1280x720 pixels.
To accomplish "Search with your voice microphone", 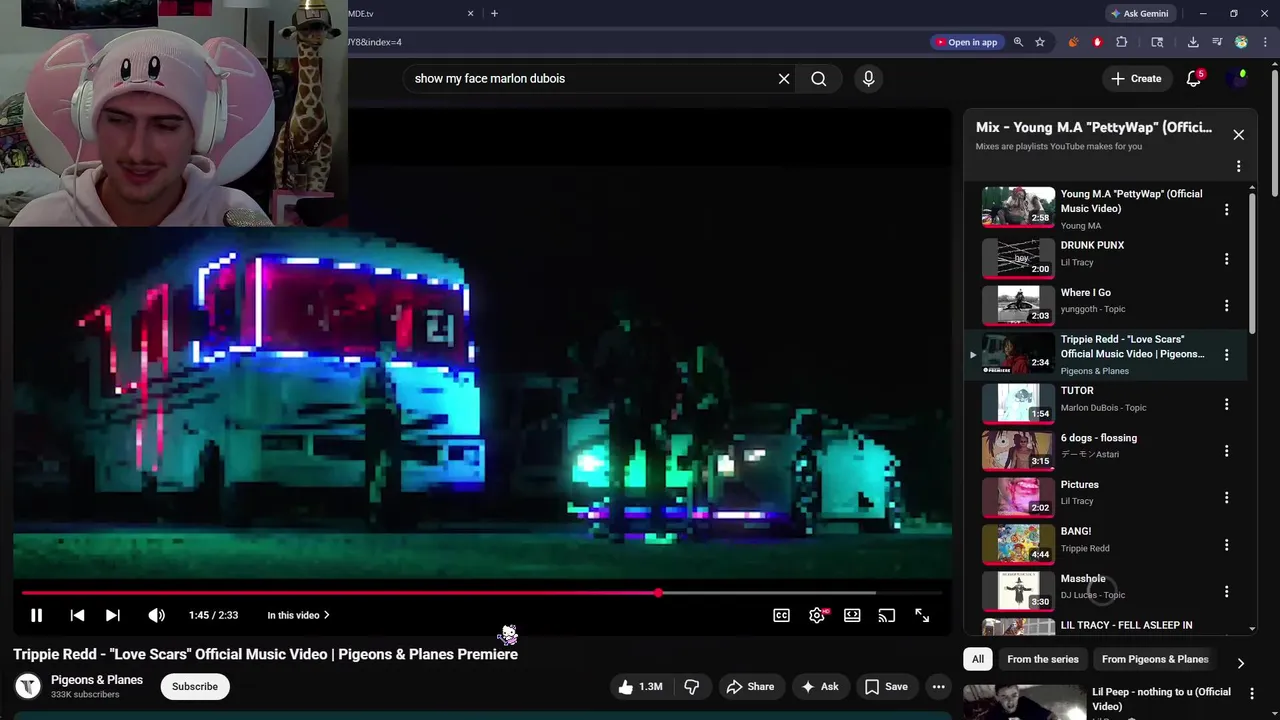I will (x=868, y=78).
